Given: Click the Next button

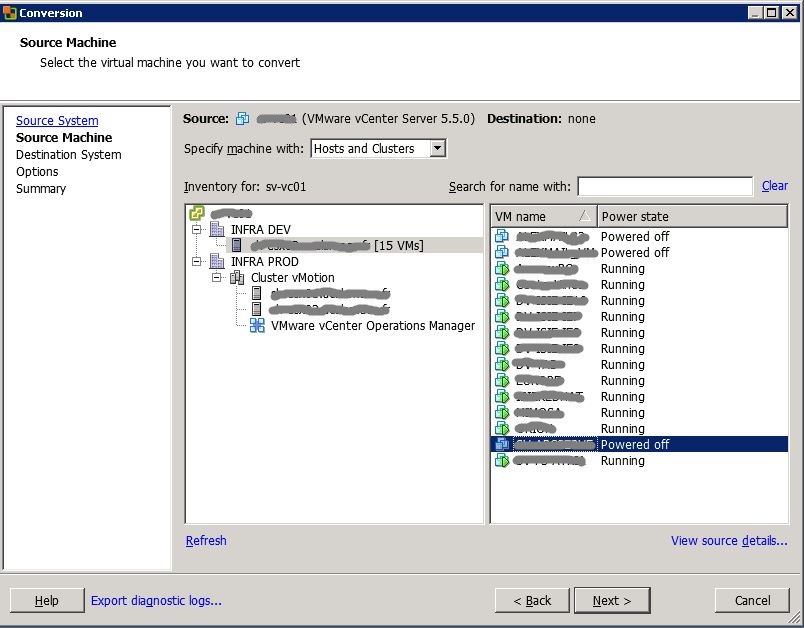Looking at the screenshot, I should (x=612, y=600).
